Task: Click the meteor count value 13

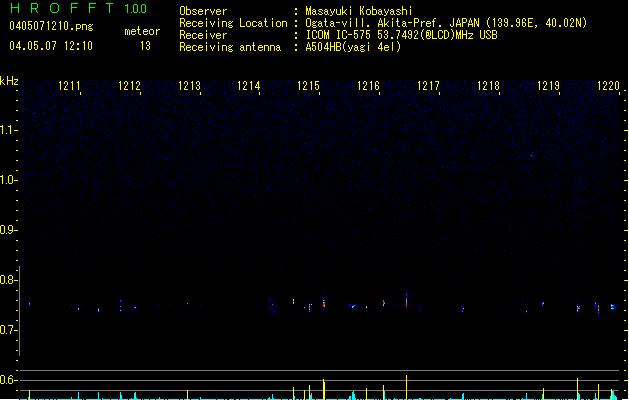Action: (145, 46)
